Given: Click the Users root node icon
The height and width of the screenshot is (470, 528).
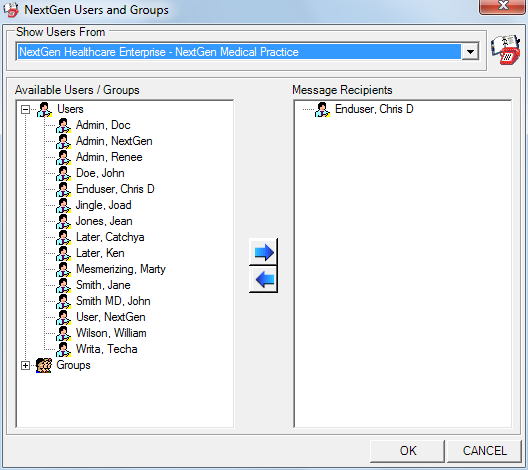Looking at the screenshot, I should tap(44, 109).
